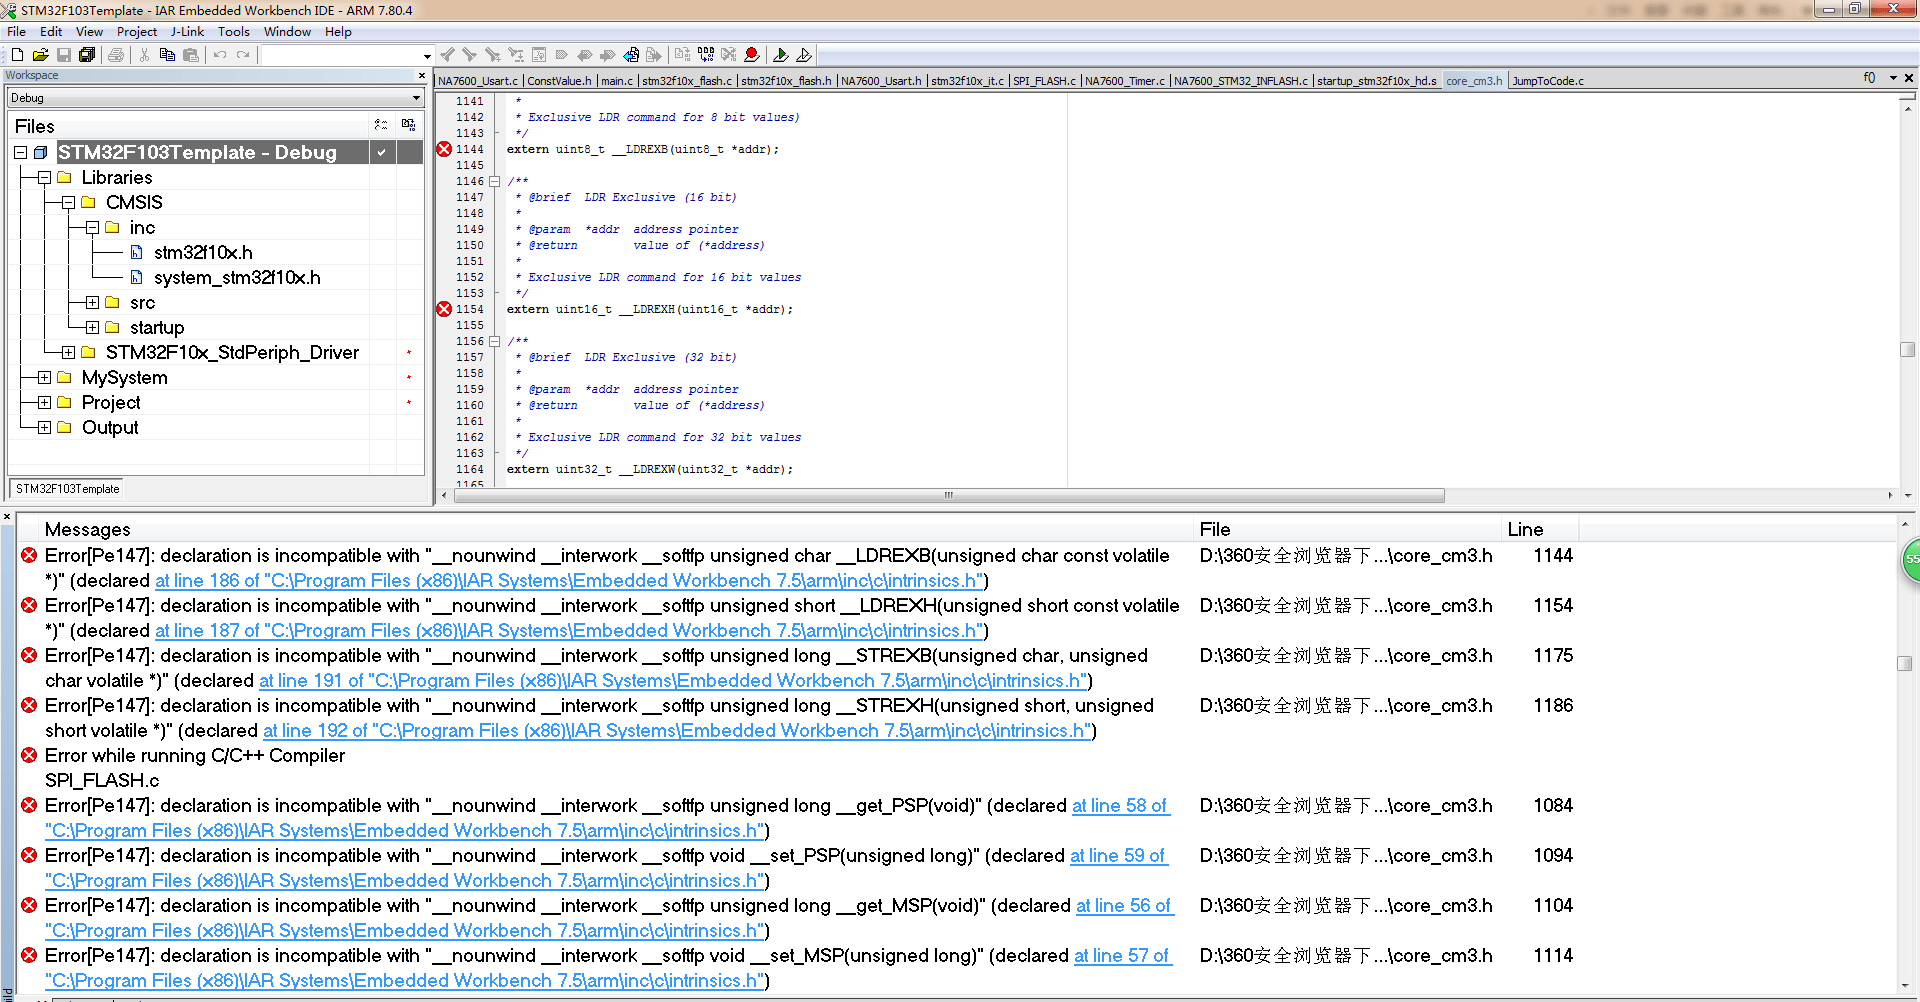Click the Undo toolbar icon
The width and height of the screenshot is (1920, 1002).
click(x=219, y=55)
